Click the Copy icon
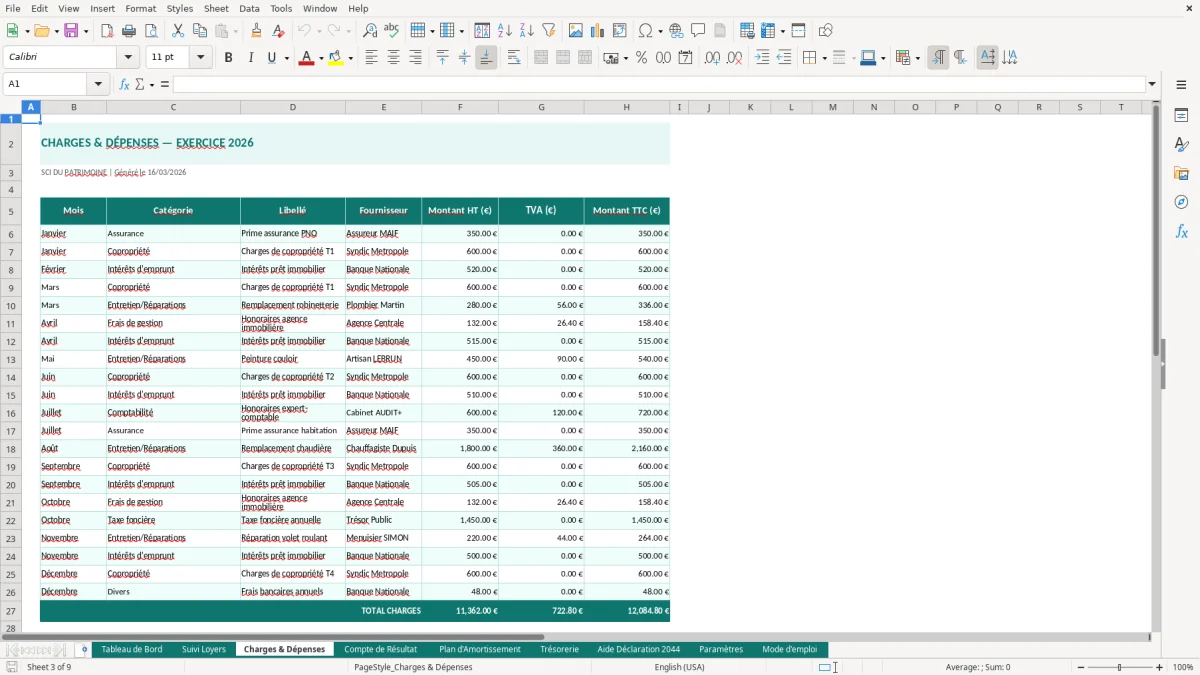Image resolution: width=1200 pixels, height=675 pixels. (199, 31)
